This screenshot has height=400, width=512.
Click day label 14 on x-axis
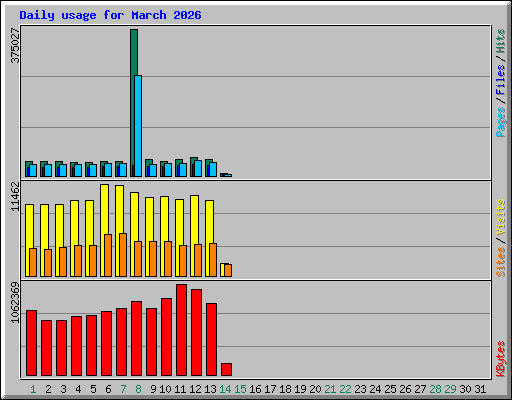coord(225,389)
